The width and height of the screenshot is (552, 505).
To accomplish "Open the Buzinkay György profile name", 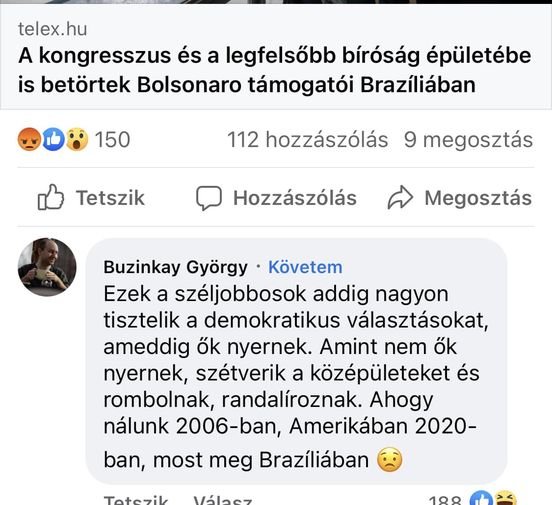I will (x=175, y=267).
